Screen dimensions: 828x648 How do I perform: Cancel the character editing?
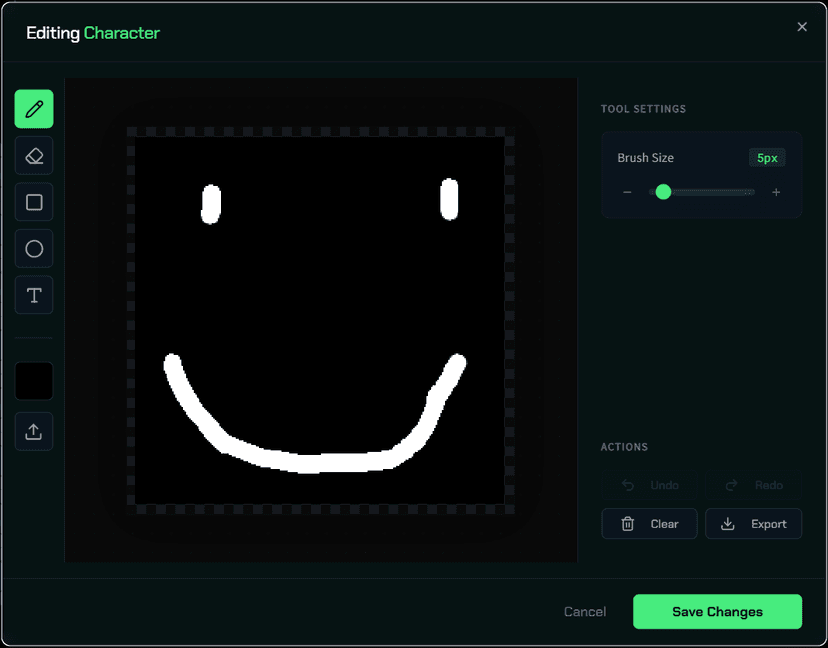click(585, 611)
